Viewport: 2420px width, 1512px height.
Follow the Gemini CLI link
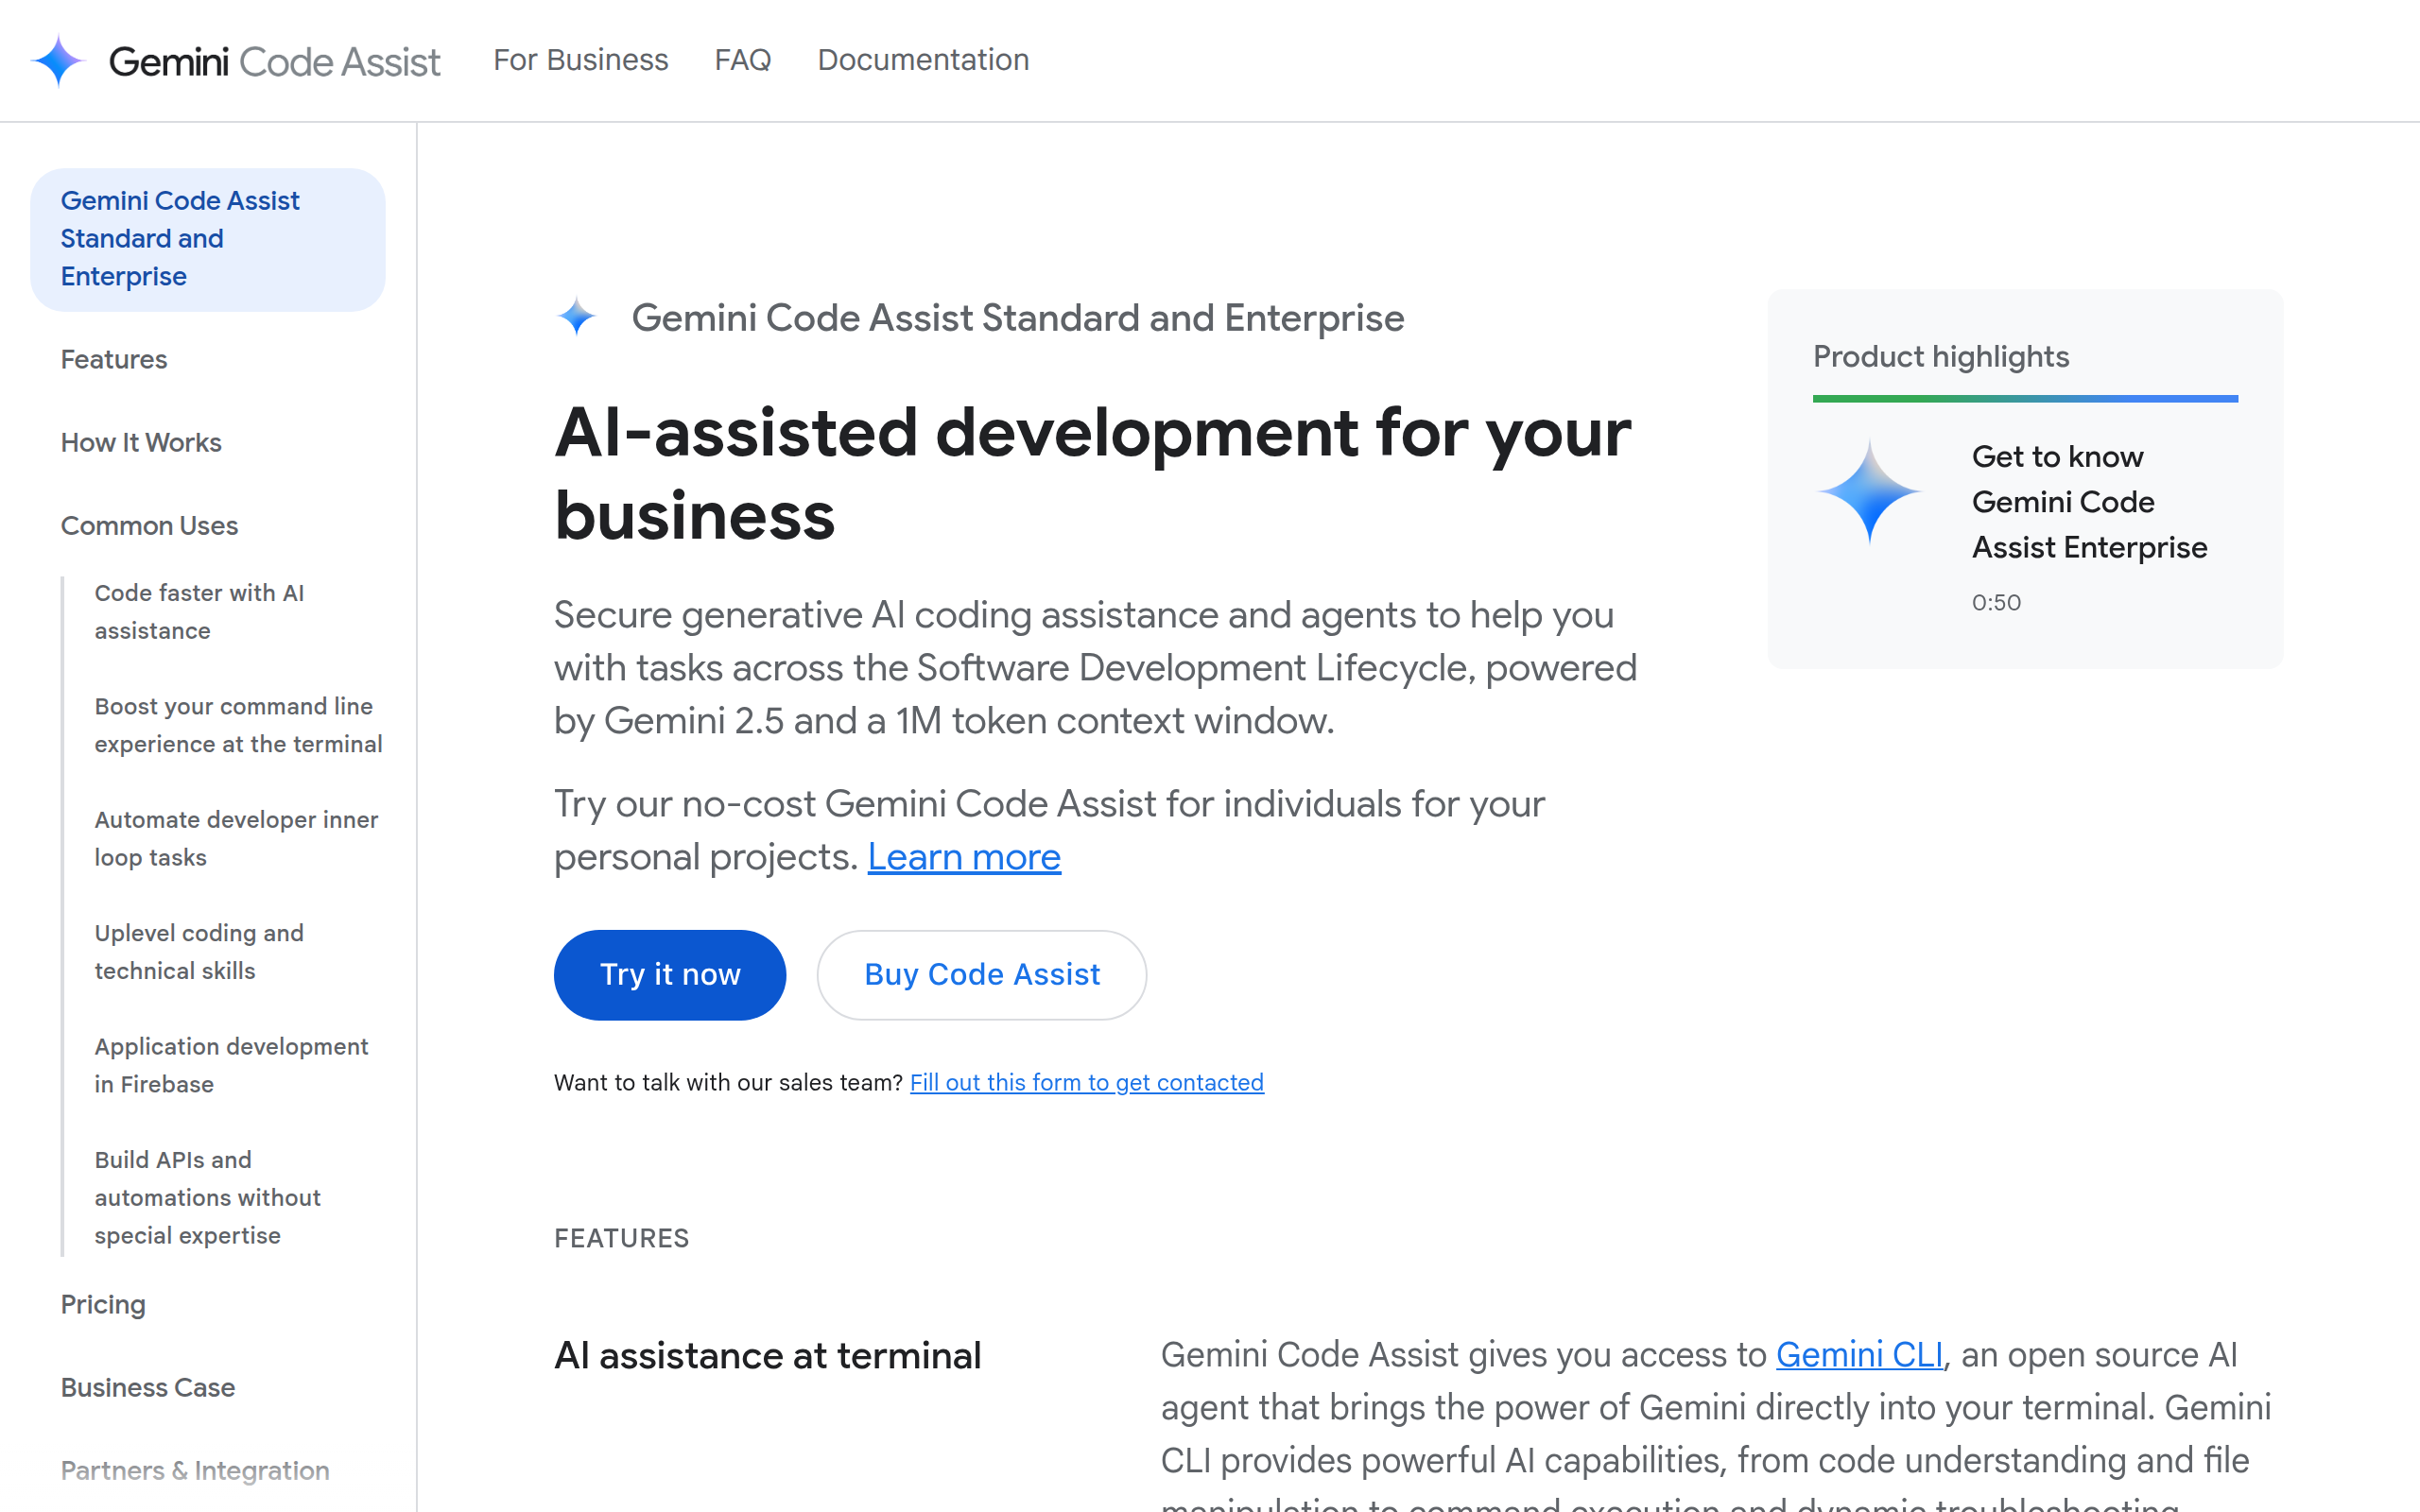(x=1859, y=1354)
